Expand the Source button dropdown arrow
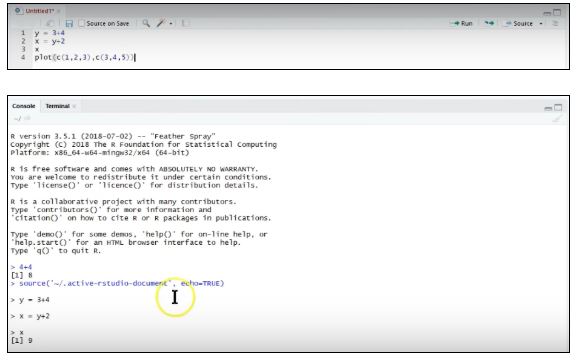 [541, 24]
